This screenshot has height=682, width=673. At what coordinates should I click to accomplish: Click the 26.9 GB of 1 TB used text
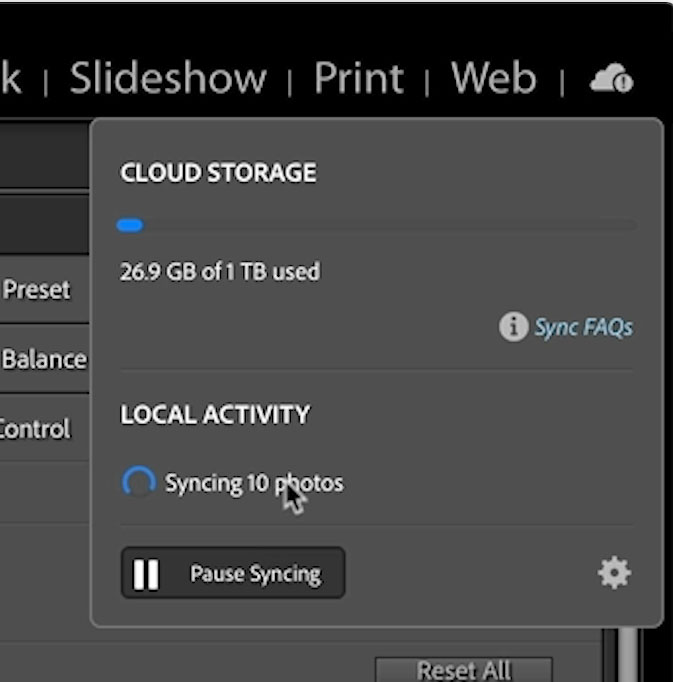pos(220,271)
